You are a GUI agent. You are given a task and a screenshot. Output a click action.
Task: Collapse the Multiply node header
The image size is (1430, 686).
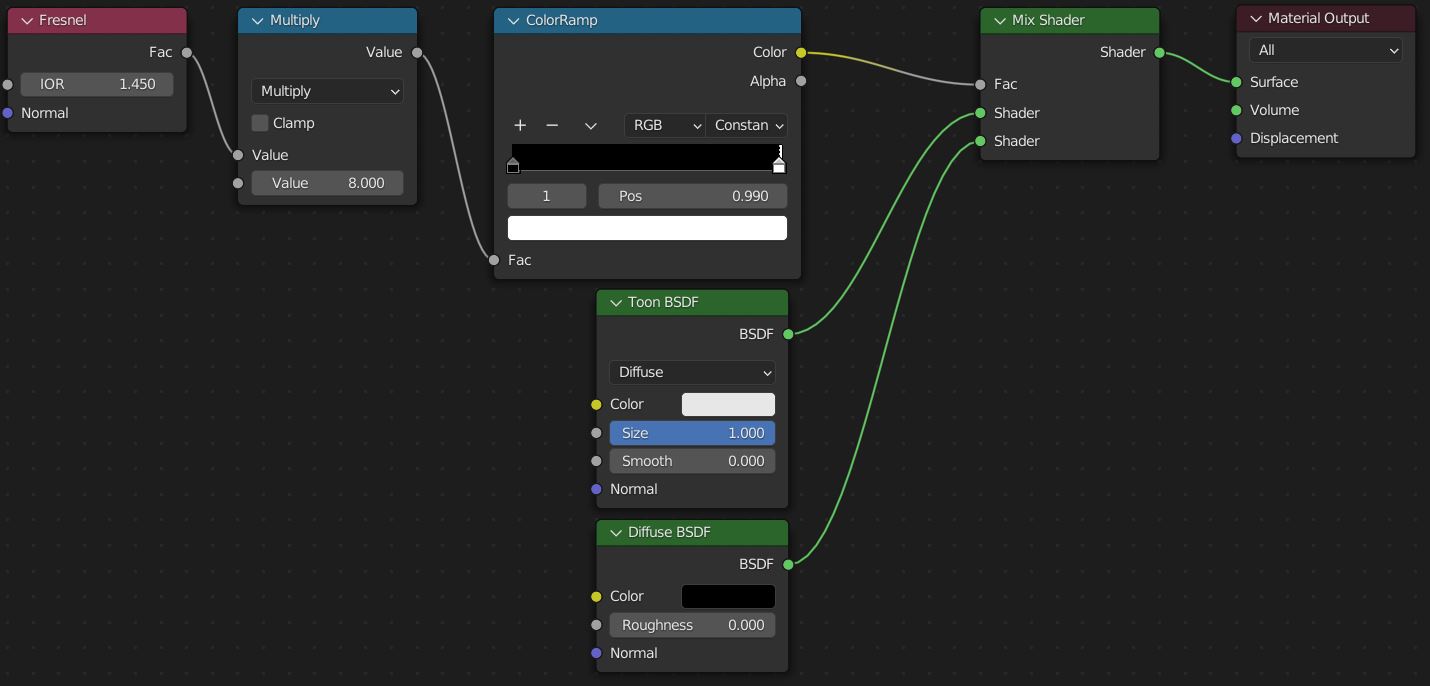point(259,20)
